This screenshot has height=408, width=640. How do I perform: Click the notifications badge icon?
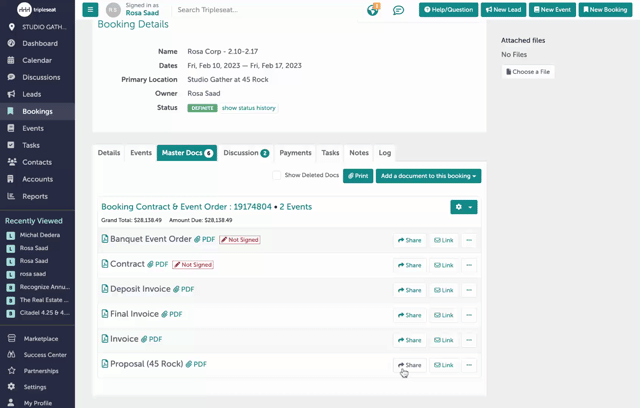(x=373, y=10)
